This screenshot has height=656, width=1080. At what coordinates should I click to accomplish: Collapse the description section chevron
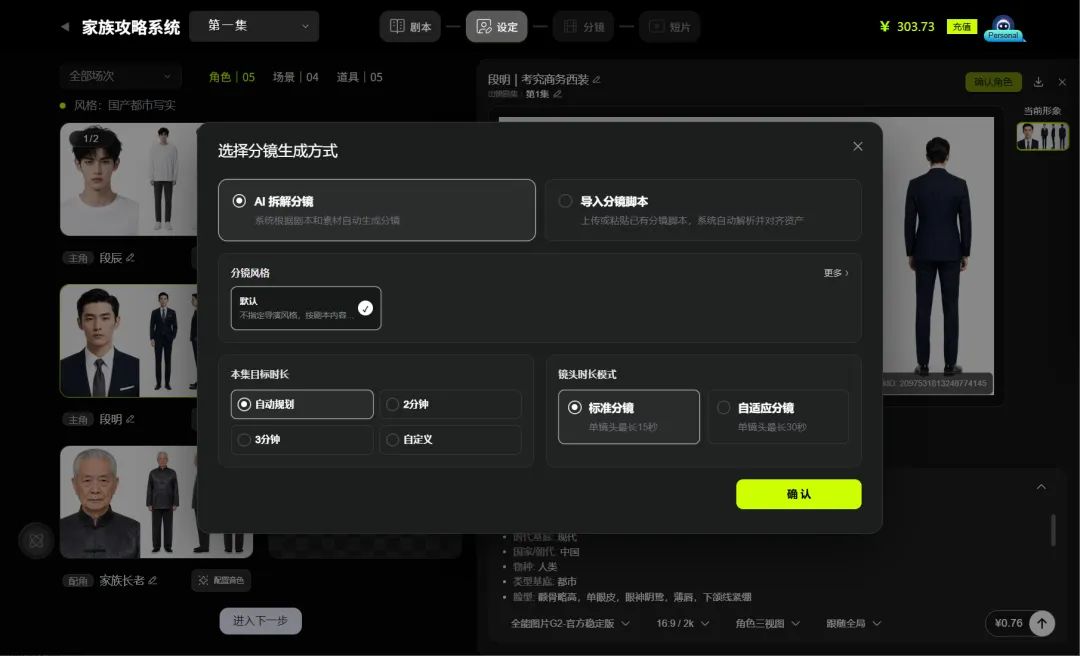click(x=1041, y=486)
